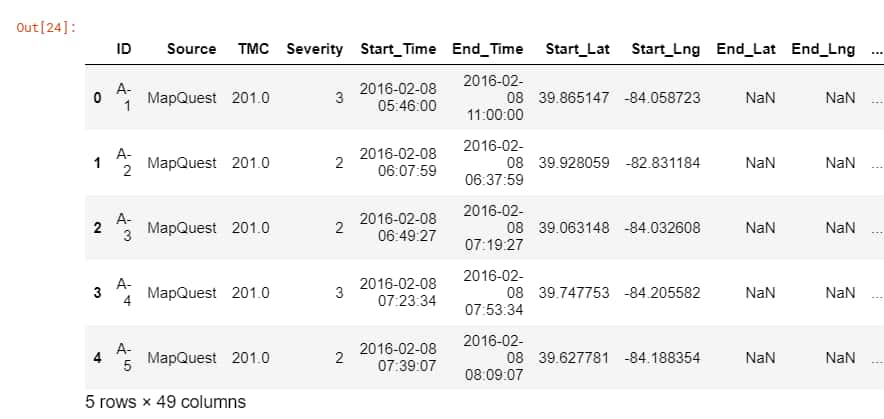The width and height of the screenshot is (884, 419).
Task: Click the -84.205582 Start_Lng cell
Action: tap(662, 293)
